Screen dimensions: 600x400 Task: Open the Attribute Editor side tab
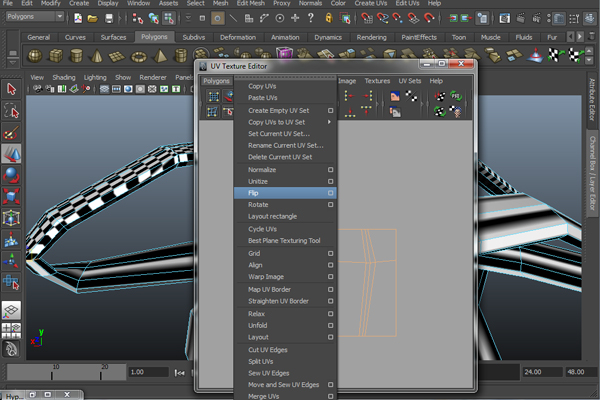pos(592,100)
